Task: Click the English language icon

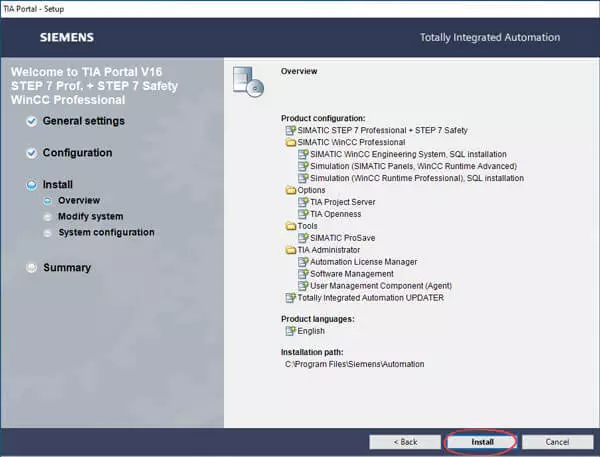Action: coord(290,331)
